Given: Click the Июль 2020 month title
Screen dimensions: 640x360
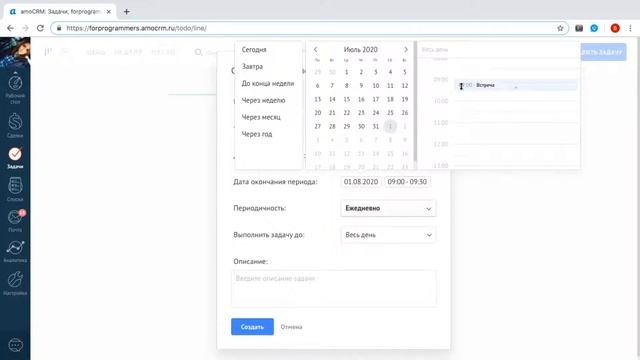Looking at the screenshot, I should (x=360, y=49).
